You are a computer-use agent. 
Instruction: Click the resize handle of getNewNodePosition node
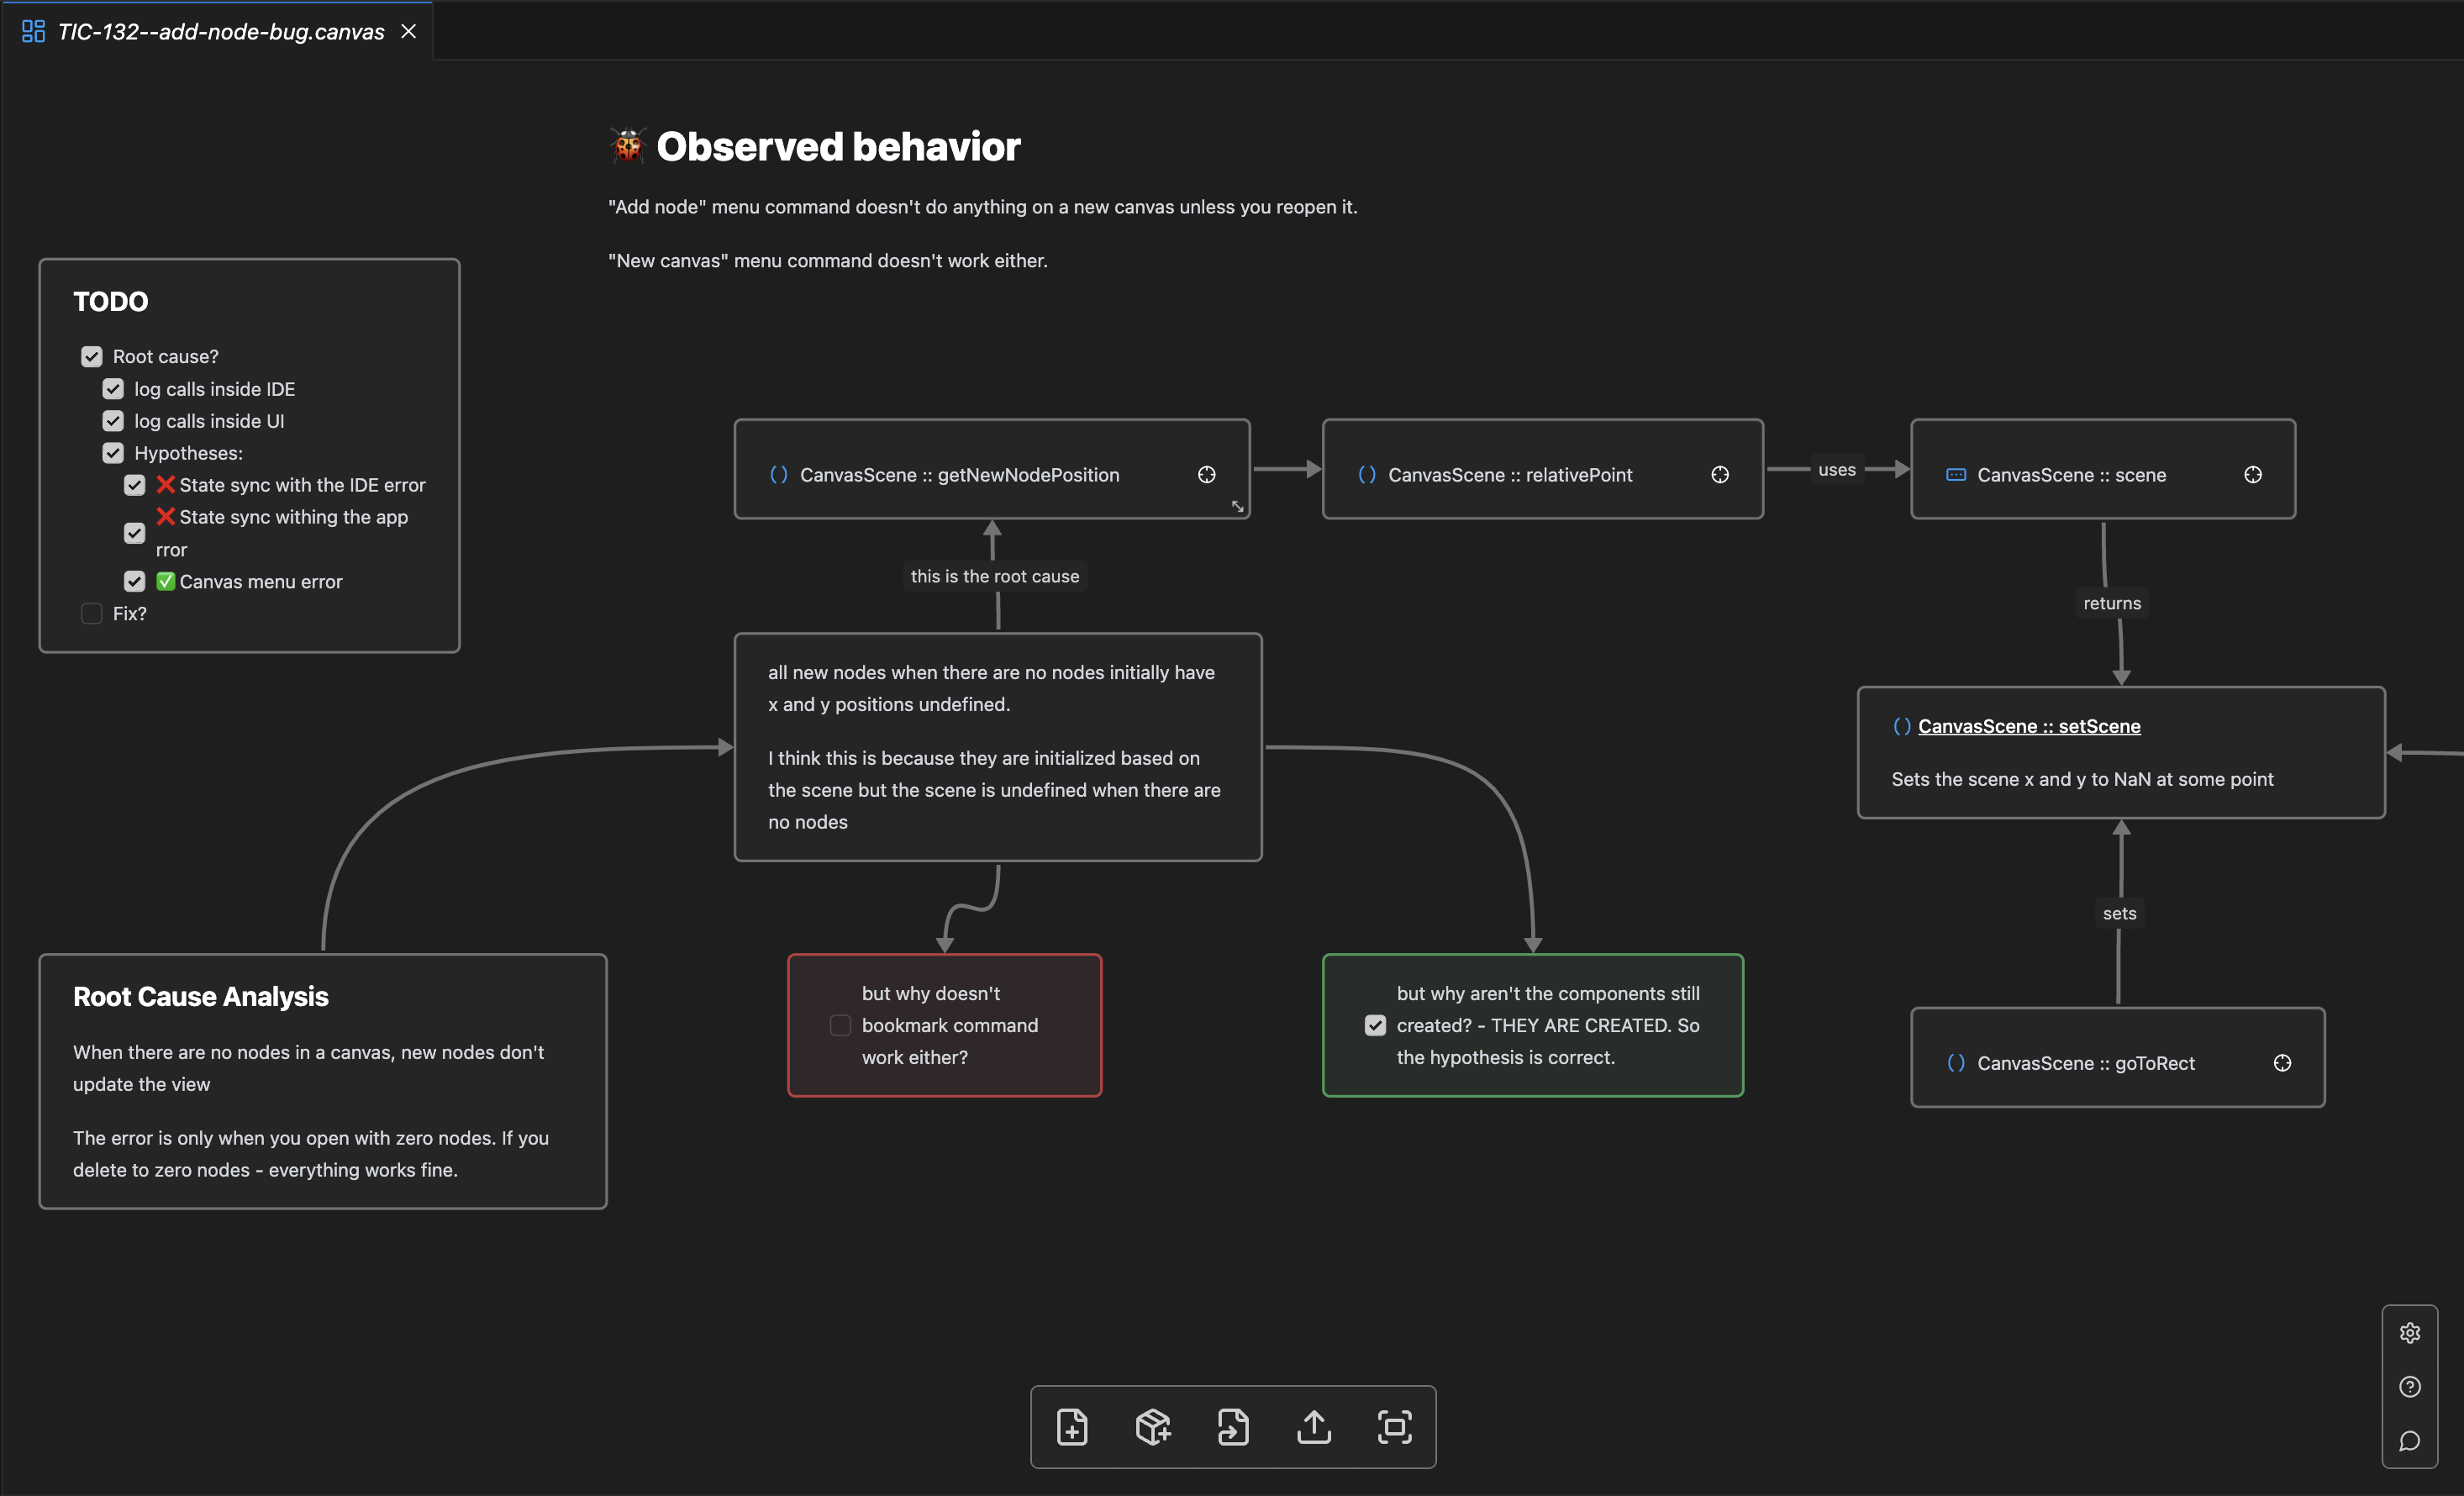[1238, 507]
